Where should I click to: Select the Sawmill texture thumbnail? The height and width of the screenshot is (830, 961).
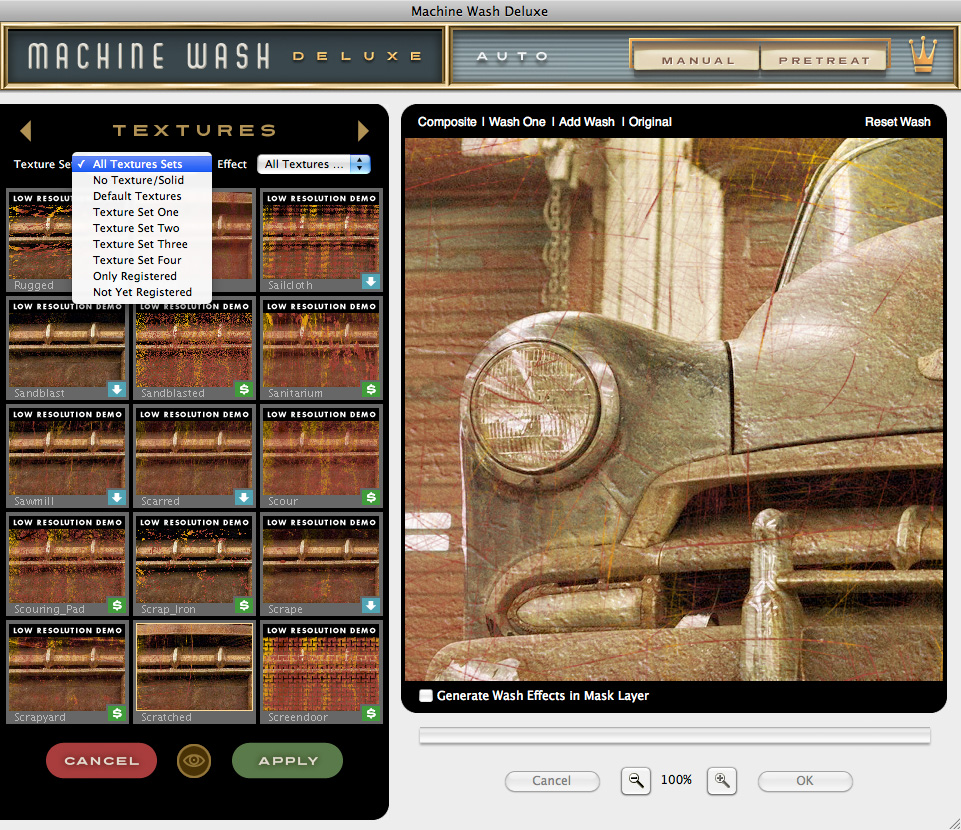[x=67, y=456]
